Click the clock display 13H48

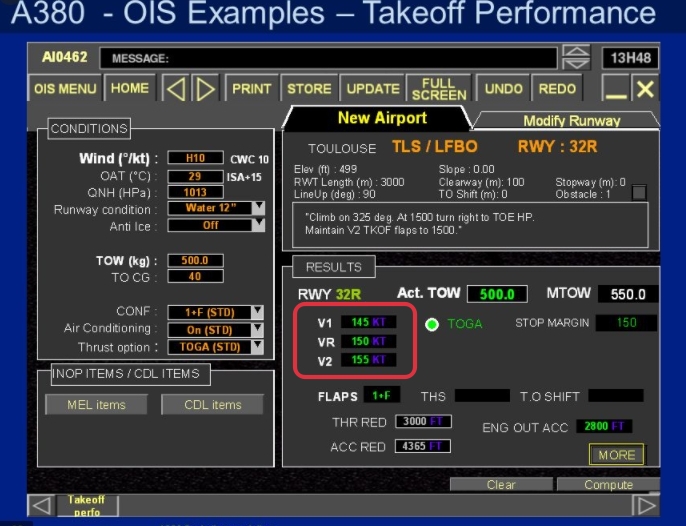630,58
